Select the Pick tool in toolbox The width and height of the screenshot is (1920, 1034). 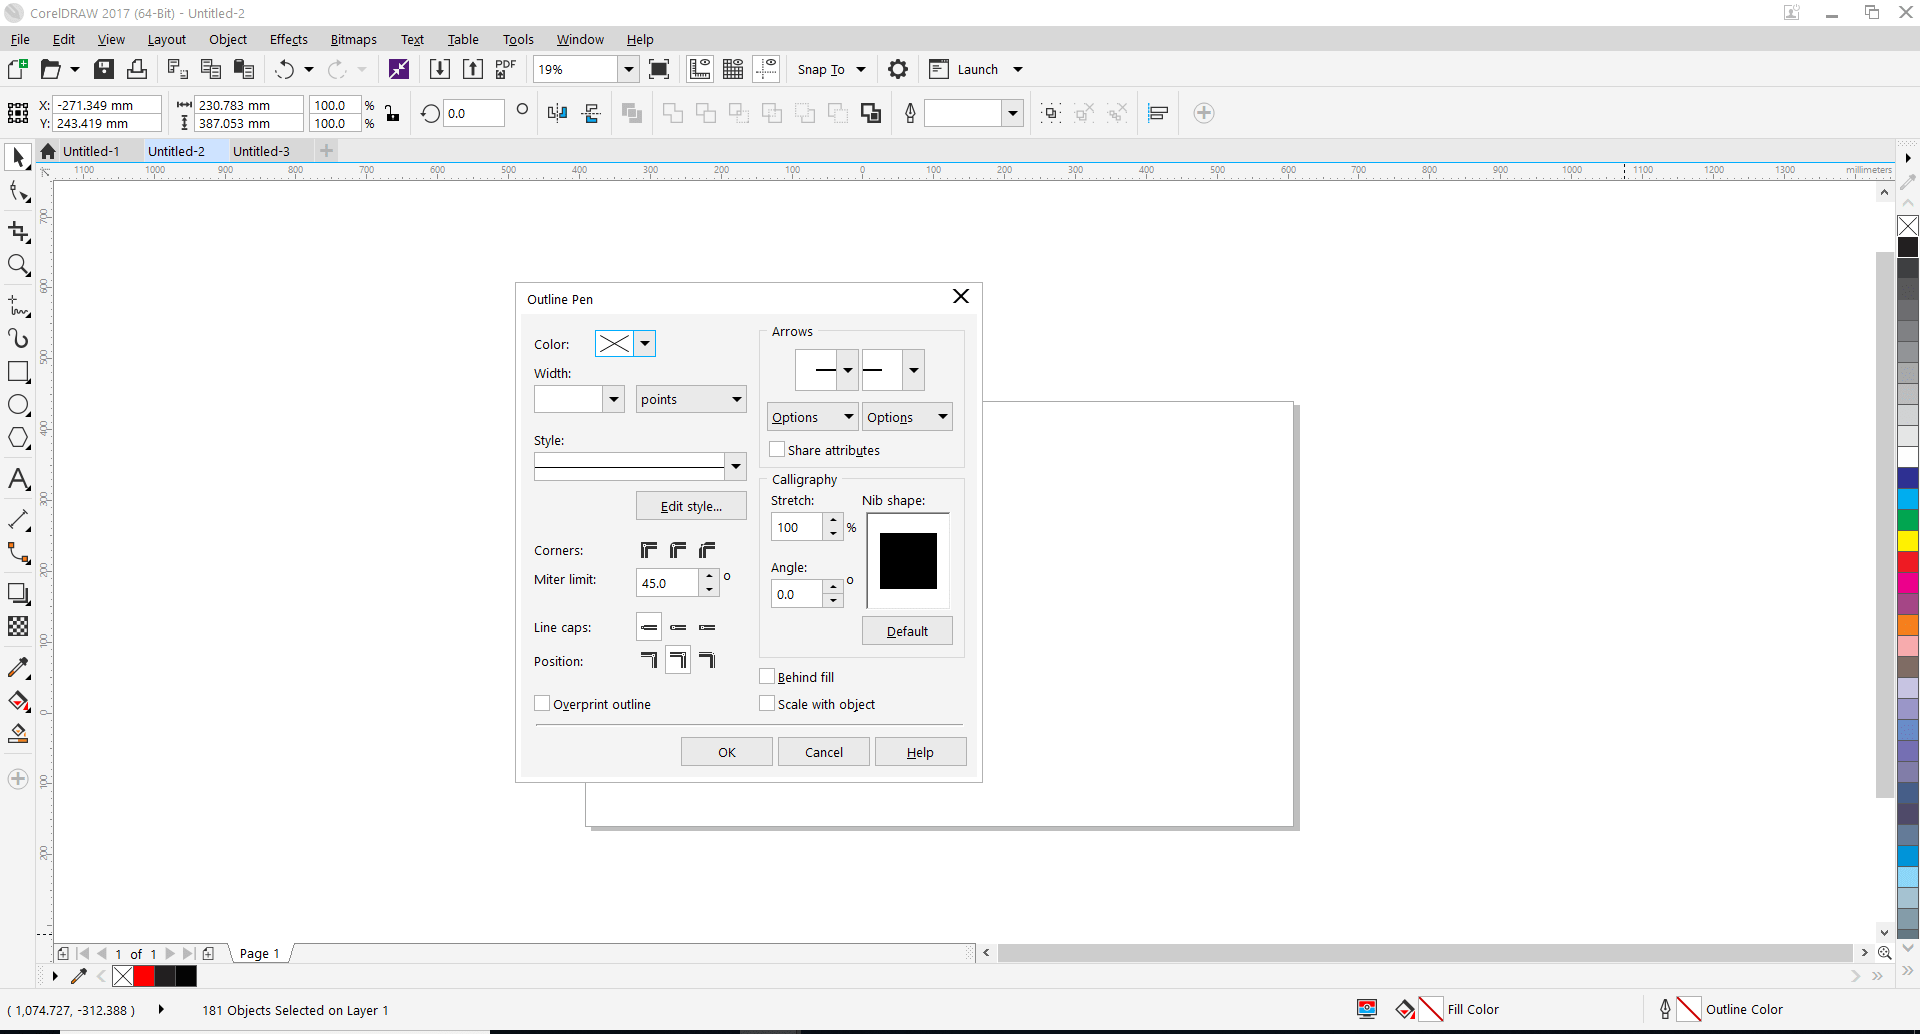click(x=18, y=157)
